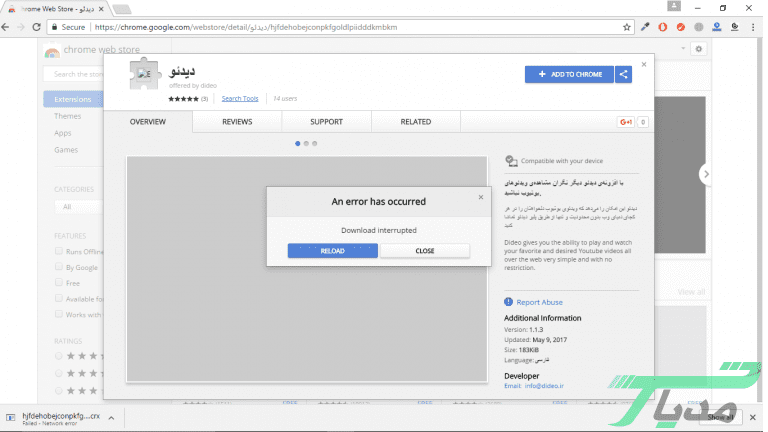The width and height of the screenshot is (768, 432).
Task: Click the Close button in error dialog
Action: [425, 251]
